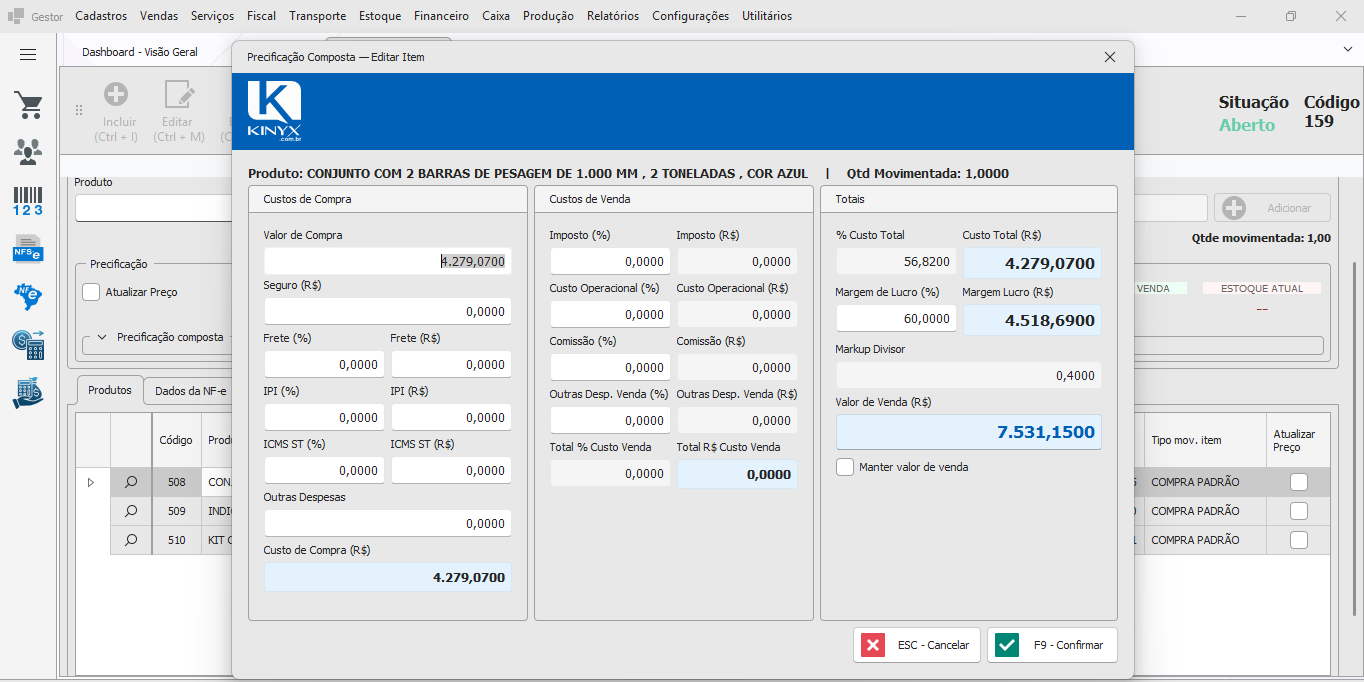Expand row arrow beside item 508
Screen dimensions: 1364x682
click(x=91, y=482)
